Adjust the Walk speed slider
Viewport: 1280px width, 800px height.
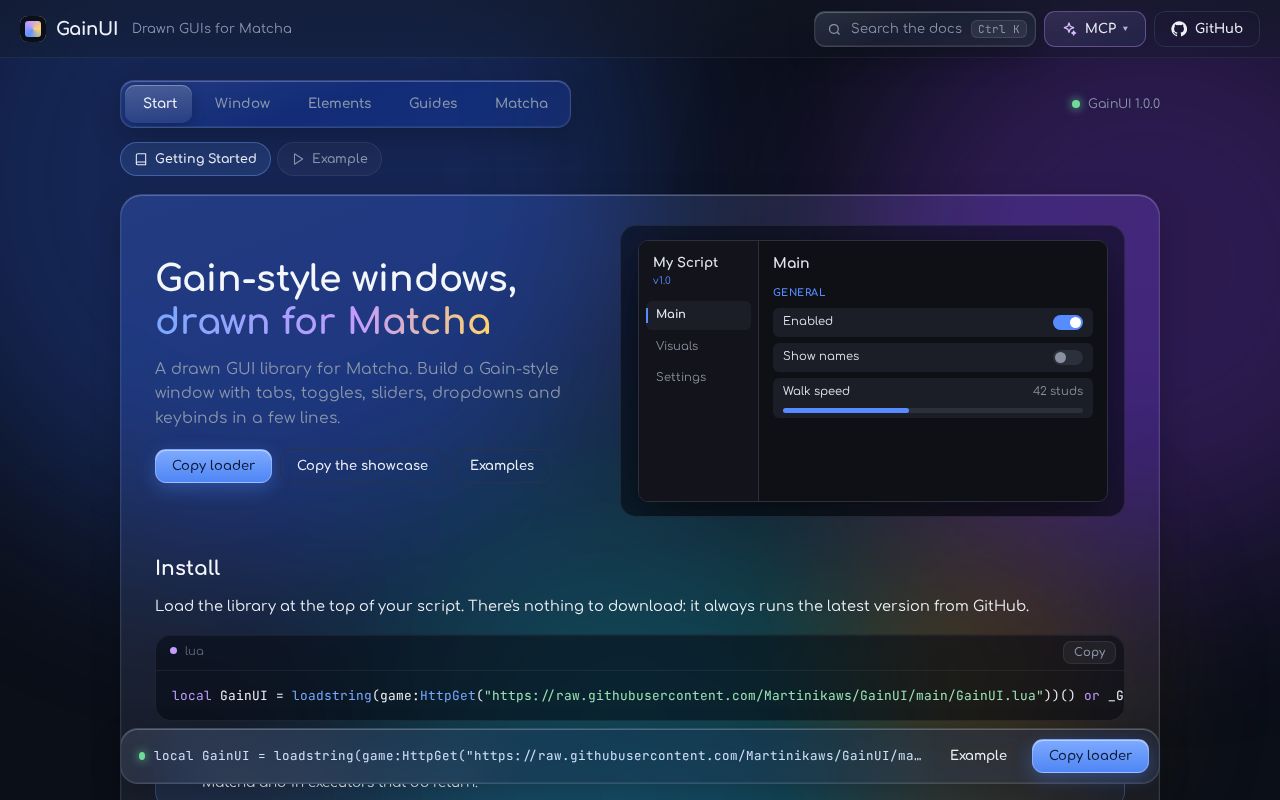932,410
